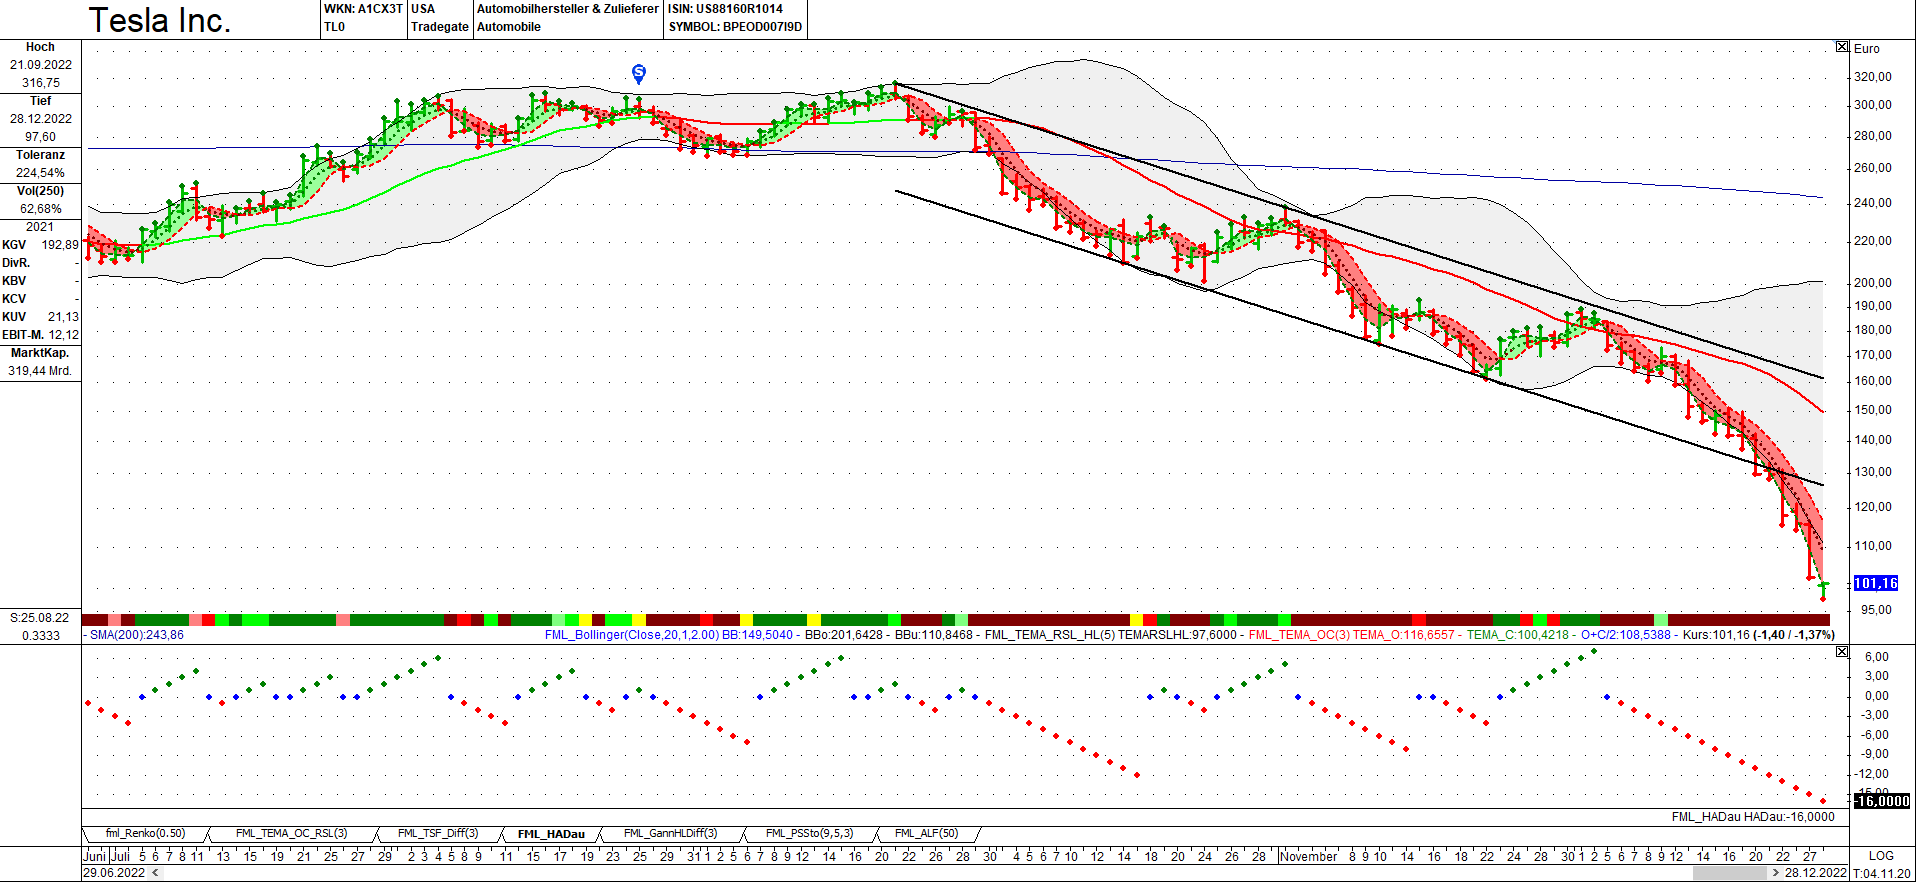The image size is (1916, 882).
Task: Click the FML_HADau HADau:-16,0000 readout
Action: pos(1753,817)
